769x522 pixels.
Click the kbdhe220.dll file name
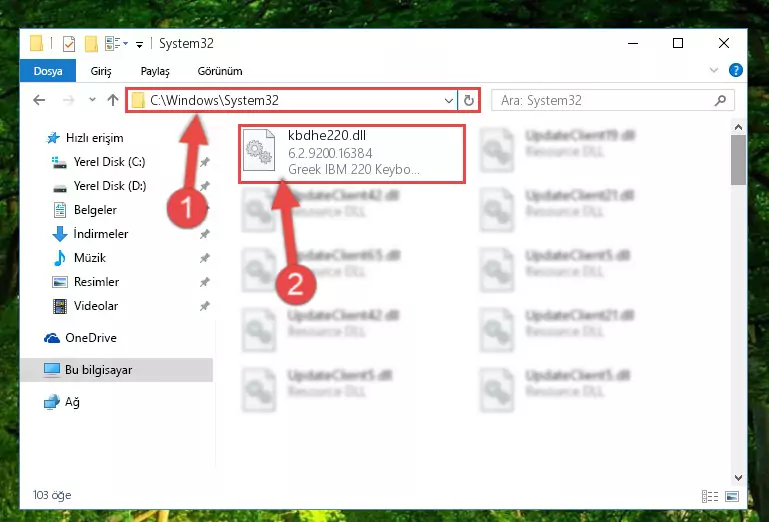tap(327, 135)
